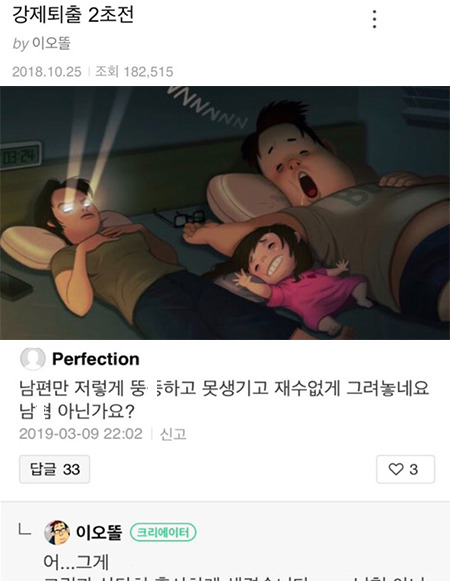
Task: Open 이오똘 creator profile avatar
Action: point(57,532)
